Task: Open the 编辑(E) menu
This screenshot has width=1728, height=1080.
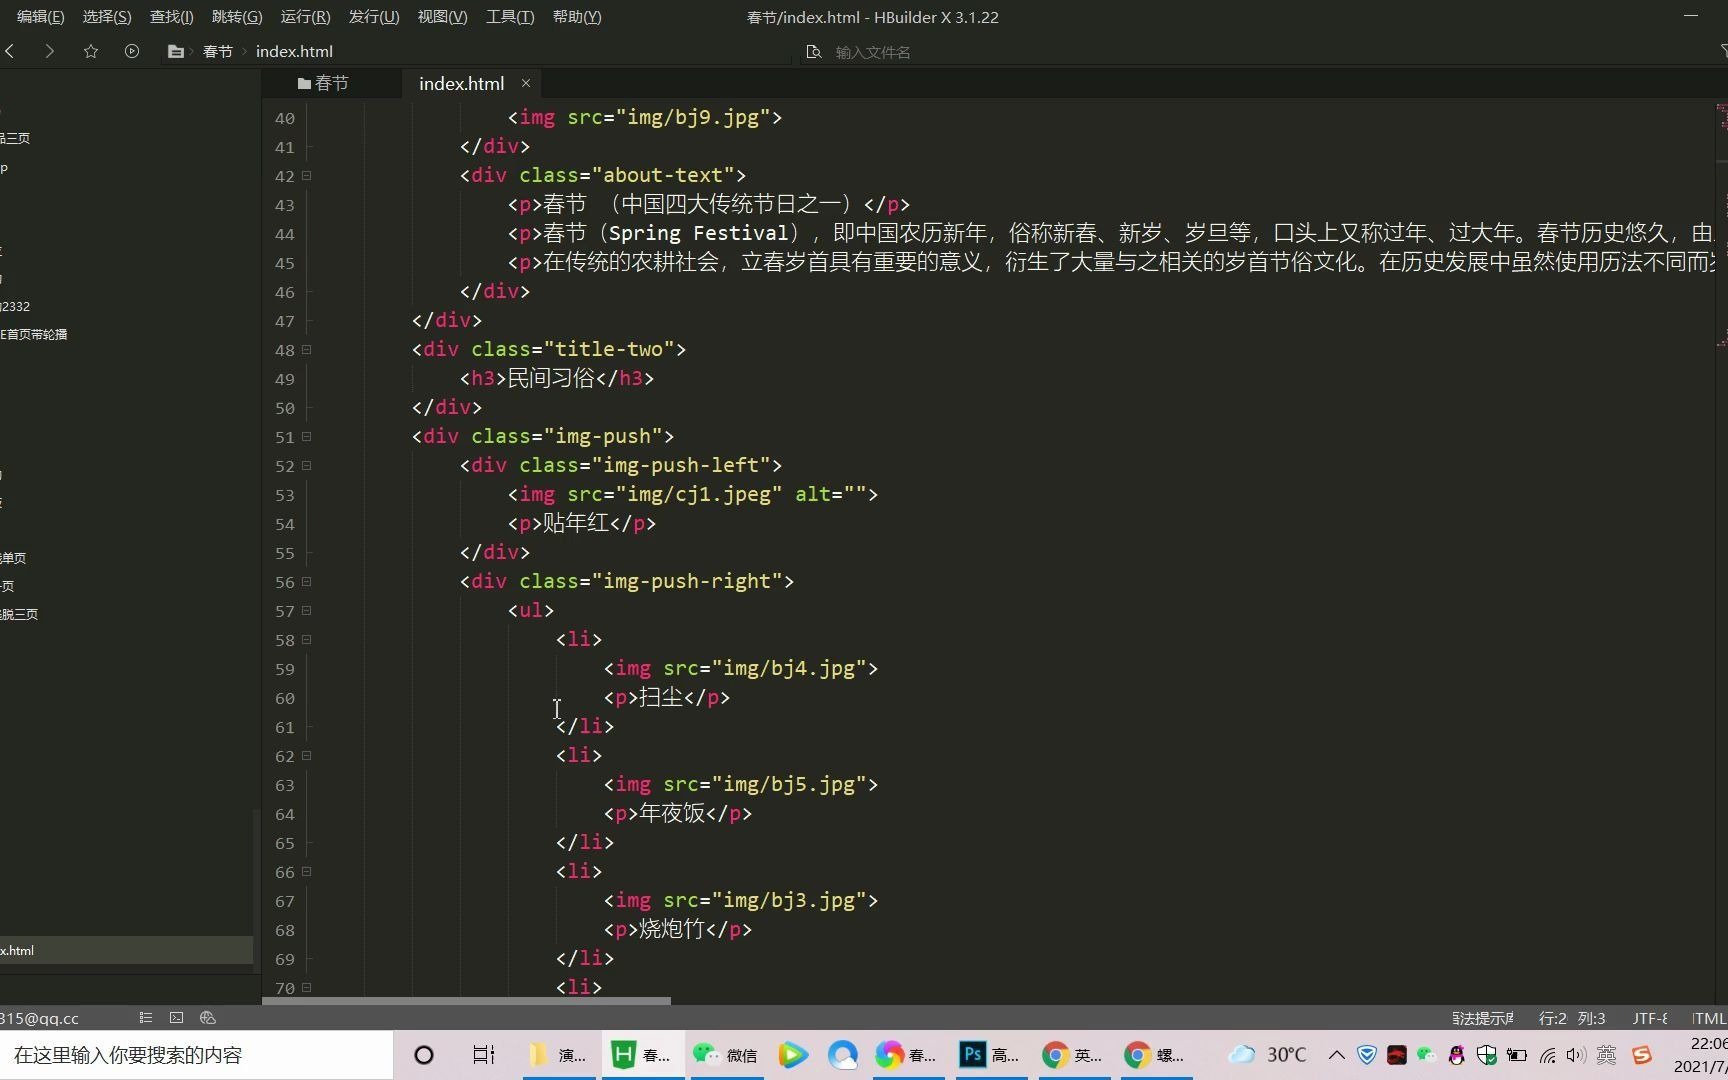Action: tap(40, 17)
